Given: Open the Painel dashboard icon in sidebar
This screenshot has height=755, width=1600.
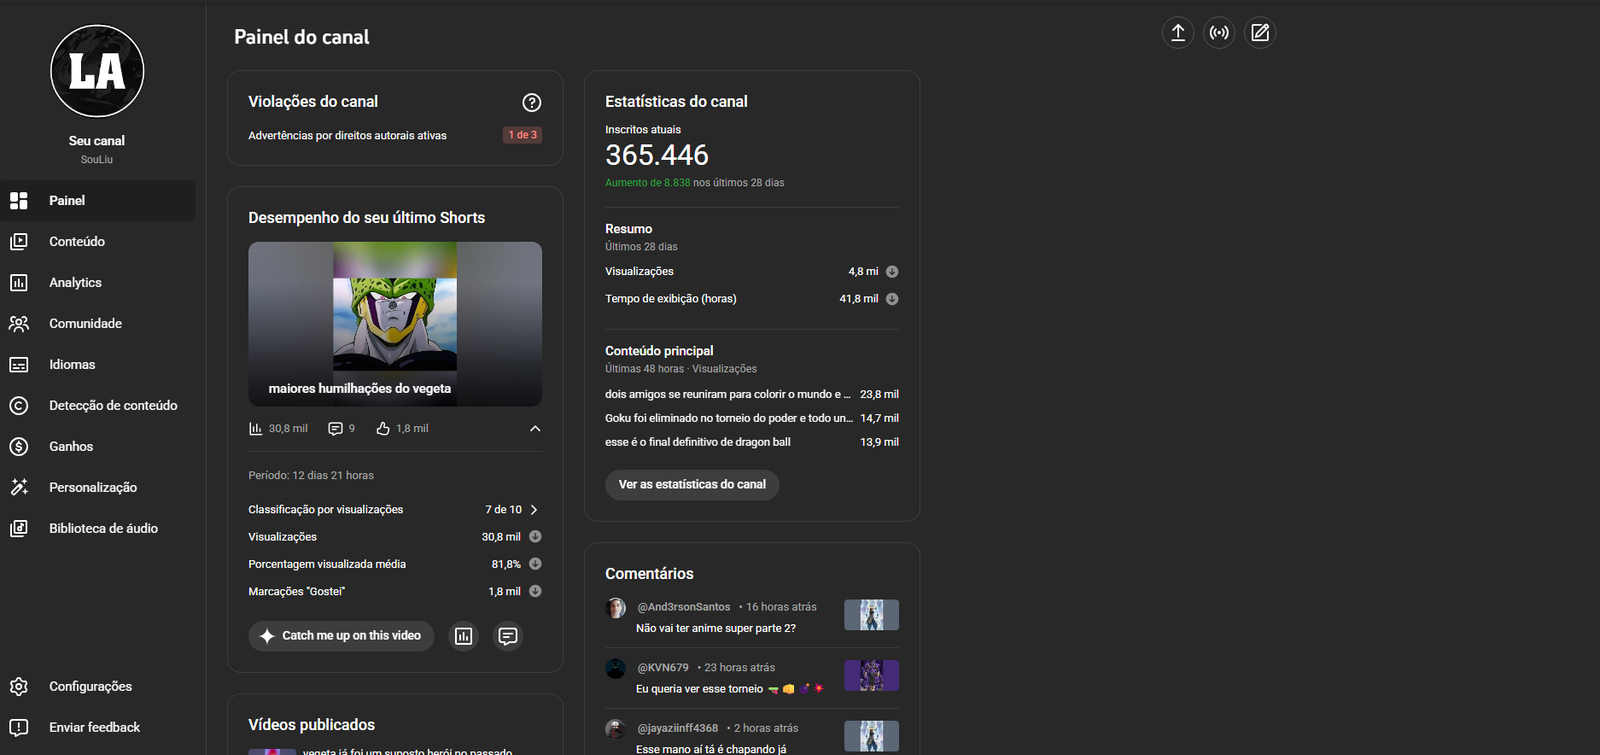Looking at the screenshot, I should pyautogui.click(x=19, y=201).
